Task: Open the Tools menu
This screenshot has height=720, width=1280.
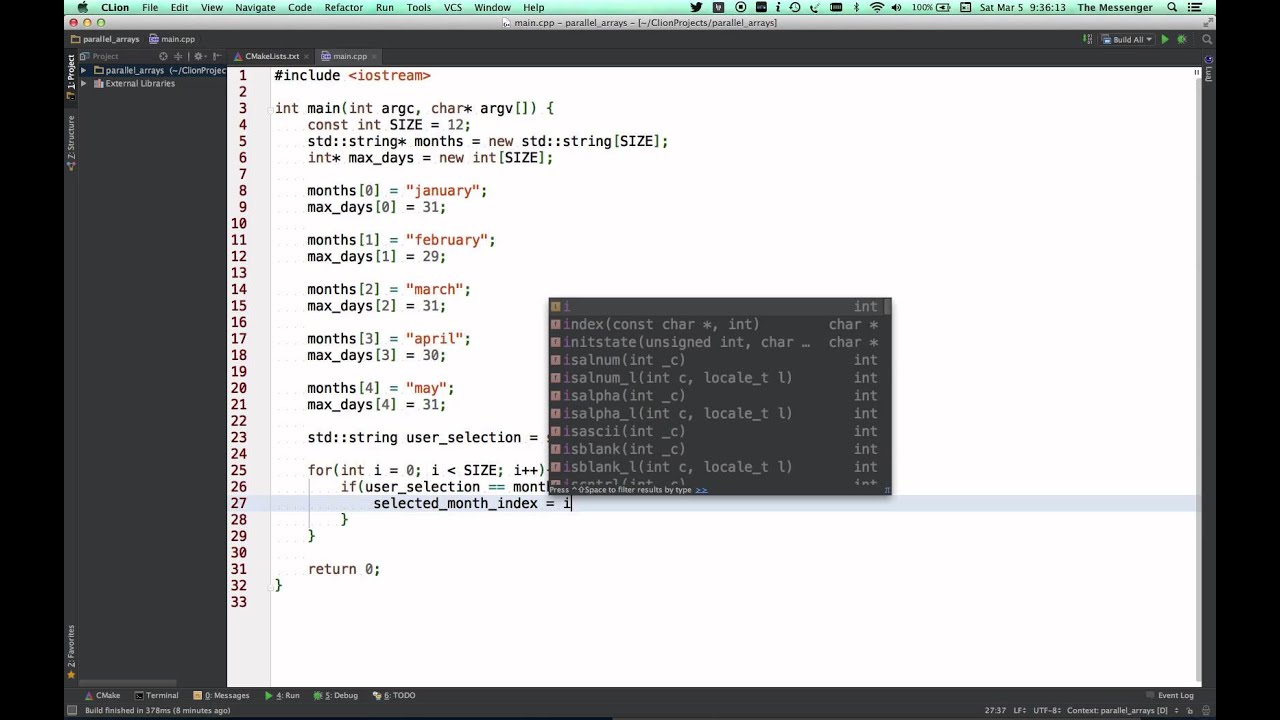Action: pos(419,7)
